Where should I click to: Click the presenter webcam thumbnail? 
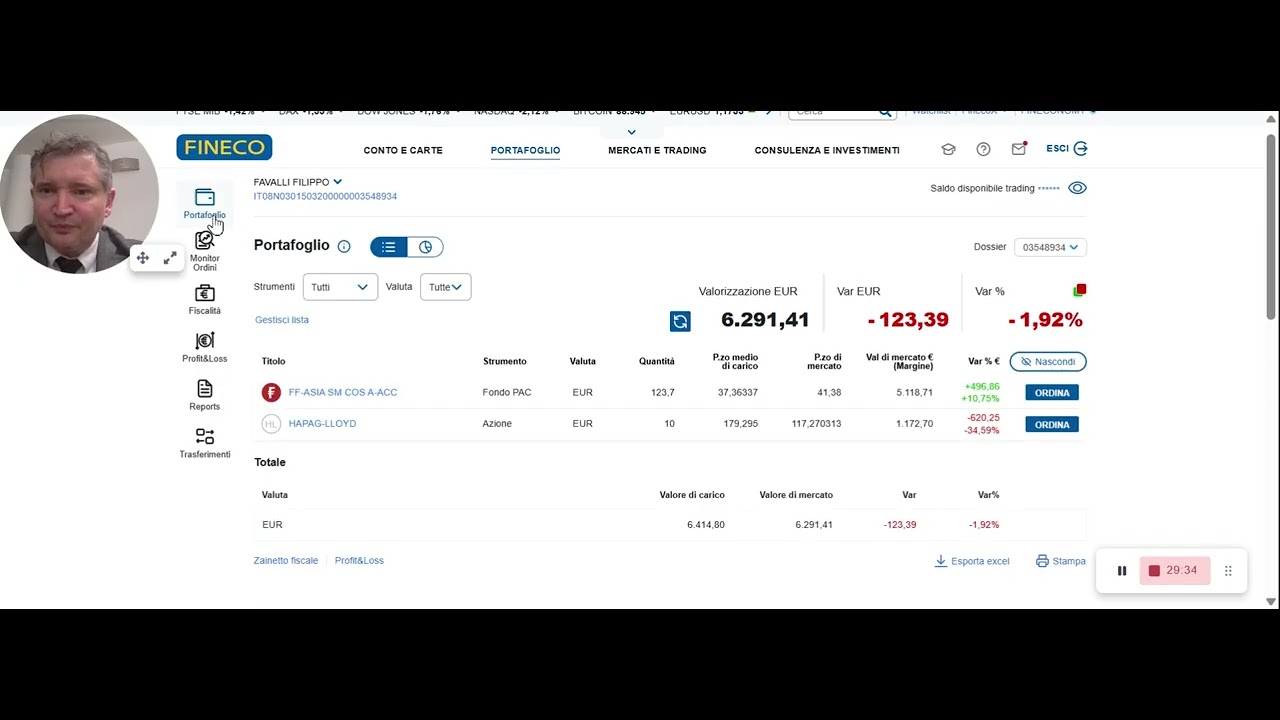coord(79,194)
